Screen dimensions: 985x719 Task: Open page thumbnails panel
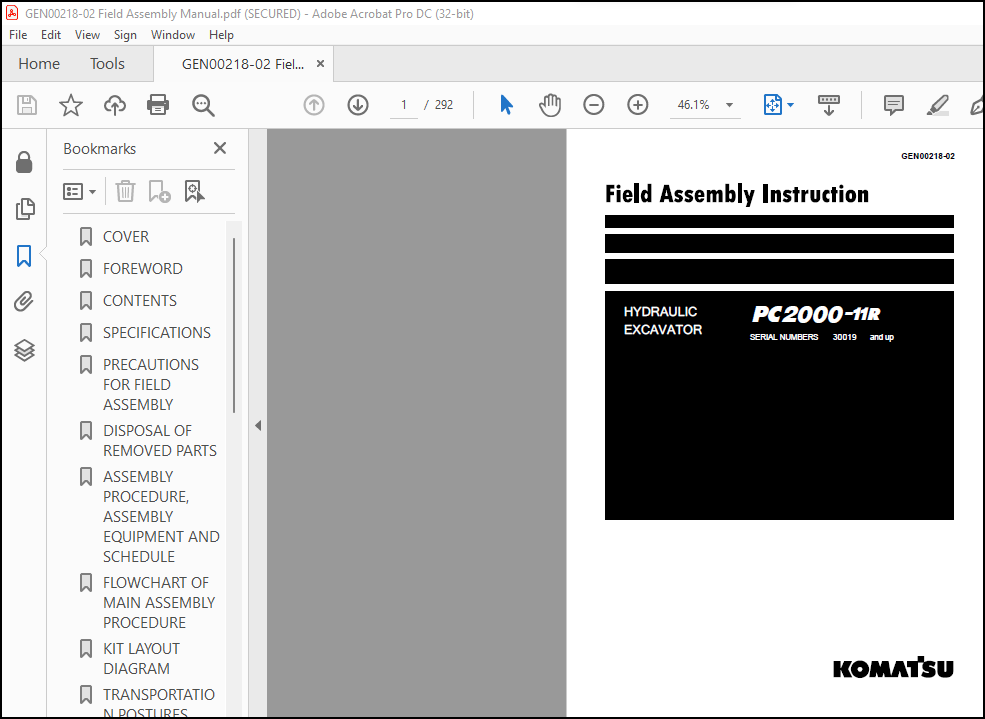tap(24, 209)
